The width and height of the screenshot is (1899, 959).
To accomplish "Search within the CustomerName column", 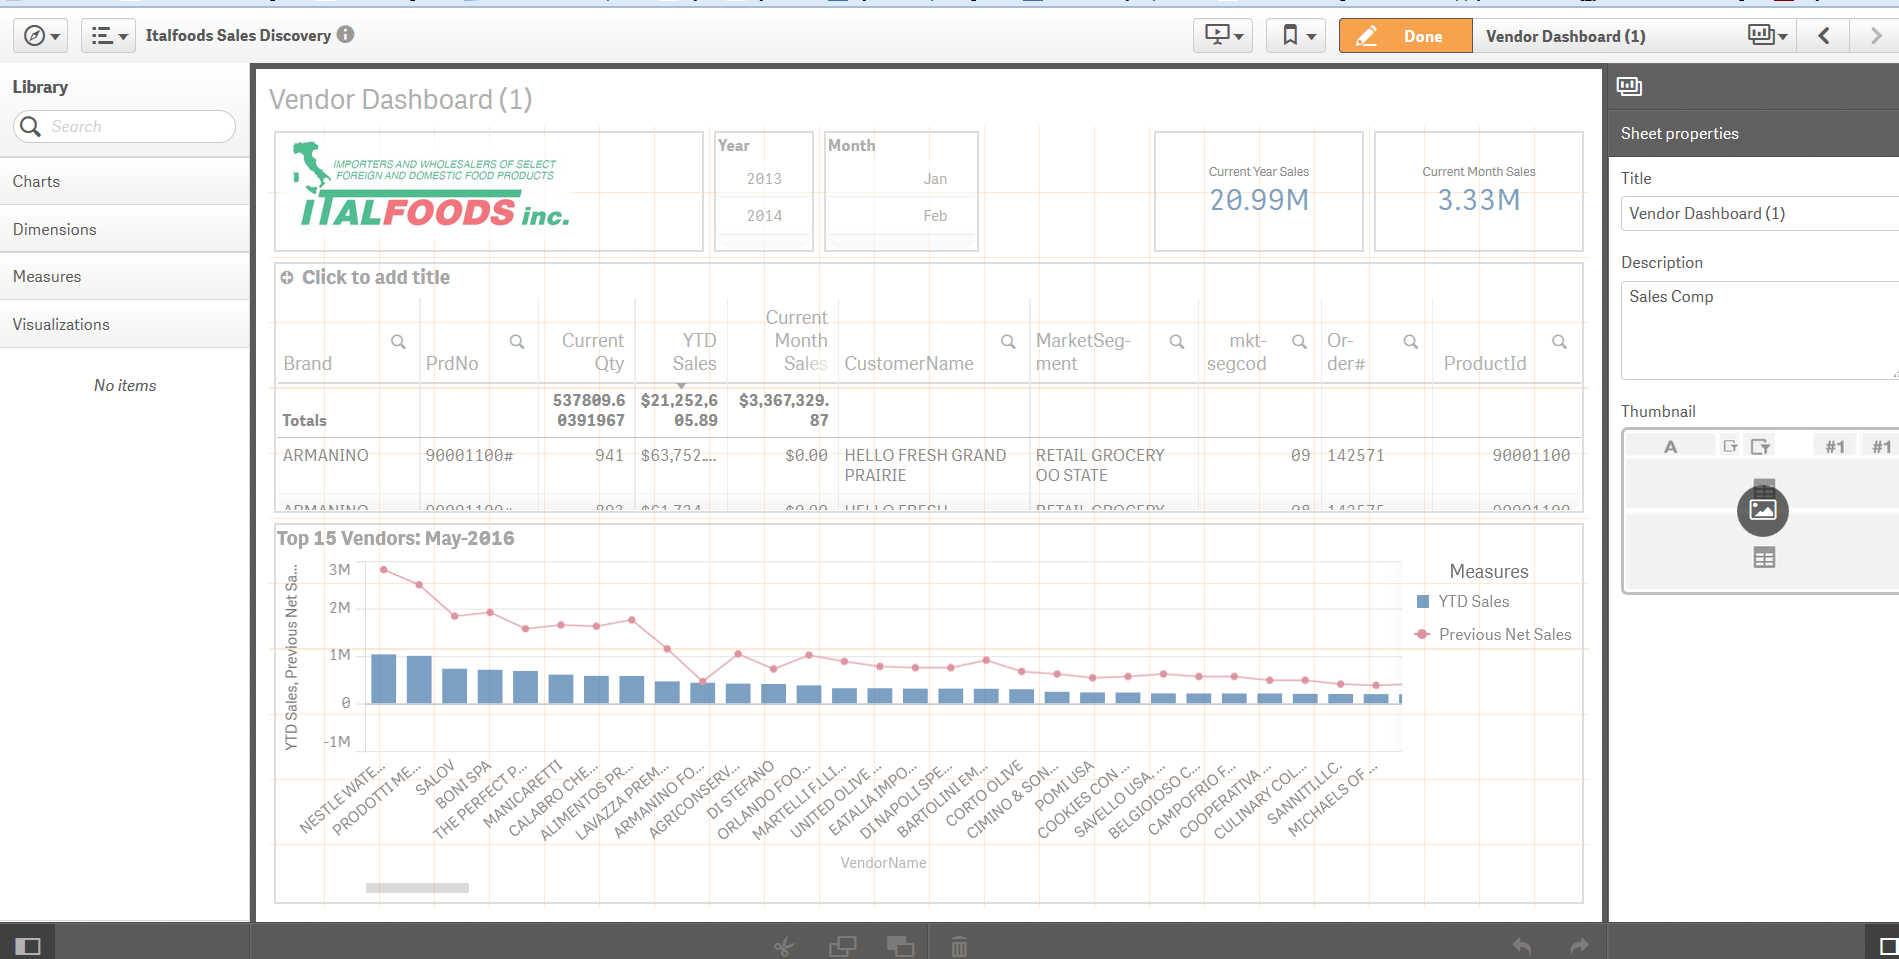I will point(1008,342).
